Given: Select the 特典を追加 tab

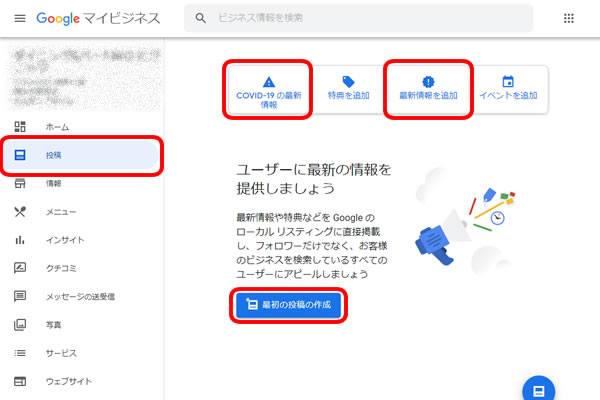Looking at the screenshot, I should pyautogui.click(x=348, y=89).
